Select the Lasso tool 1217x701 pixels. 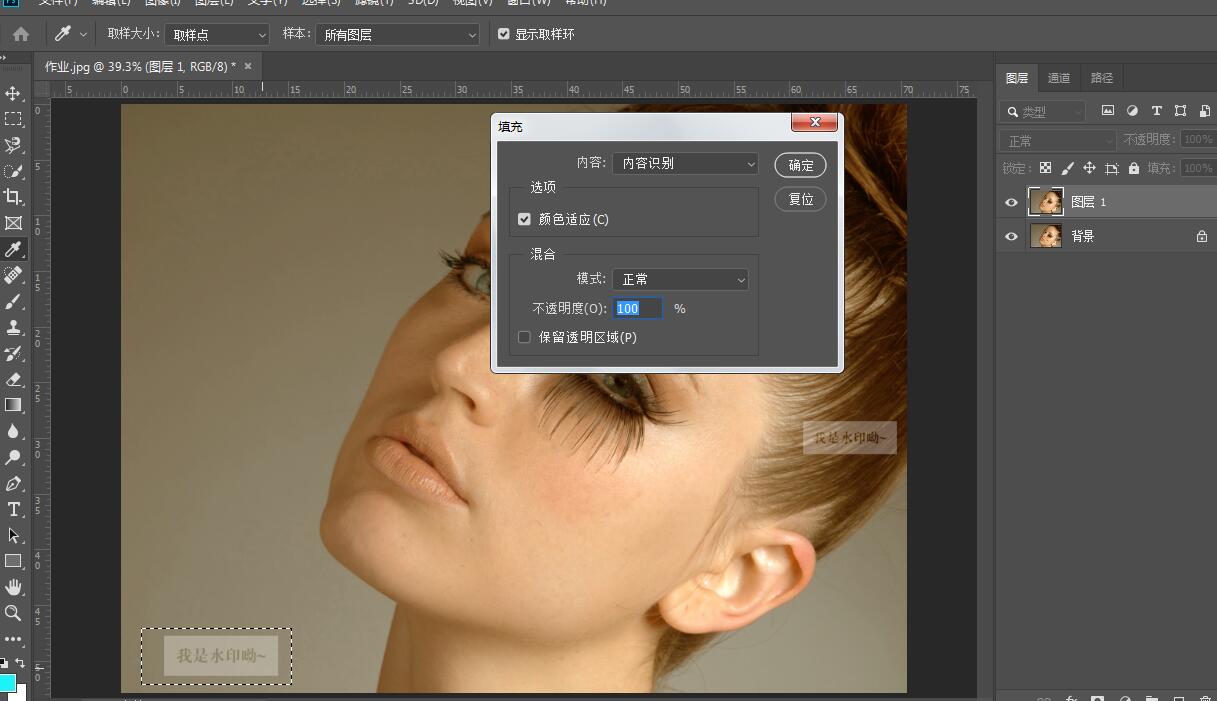[13, 145]
